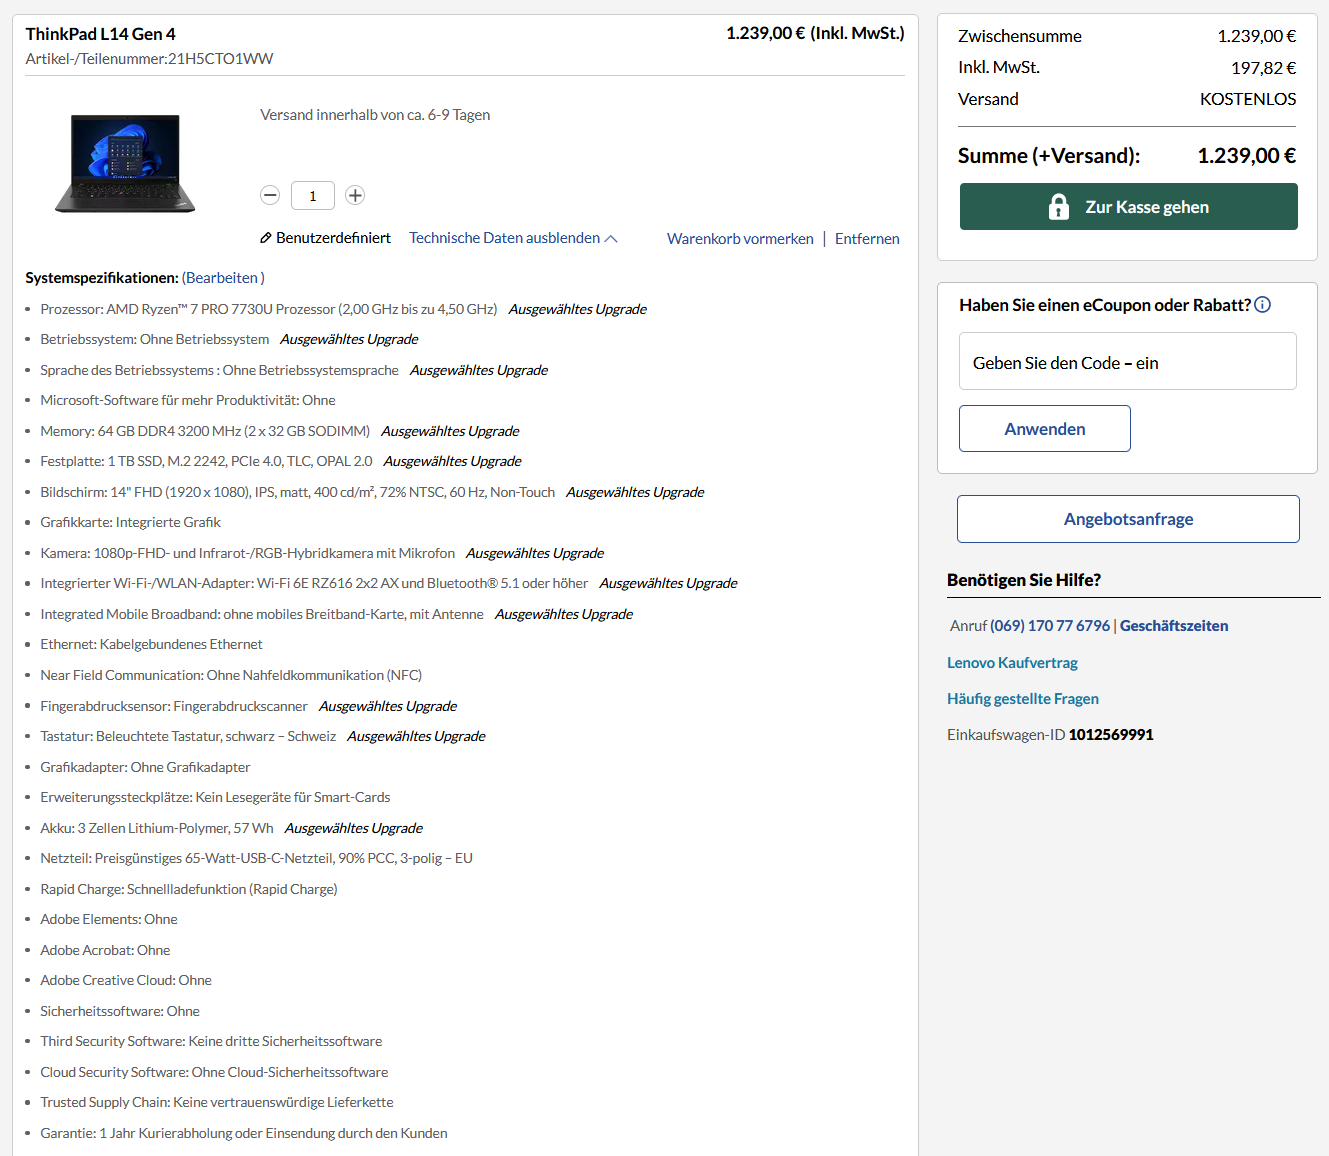Image resolution: width=1329 pixels, height=1156 pixels.
Task: Click the coupon code input field
Action: 1127,361
